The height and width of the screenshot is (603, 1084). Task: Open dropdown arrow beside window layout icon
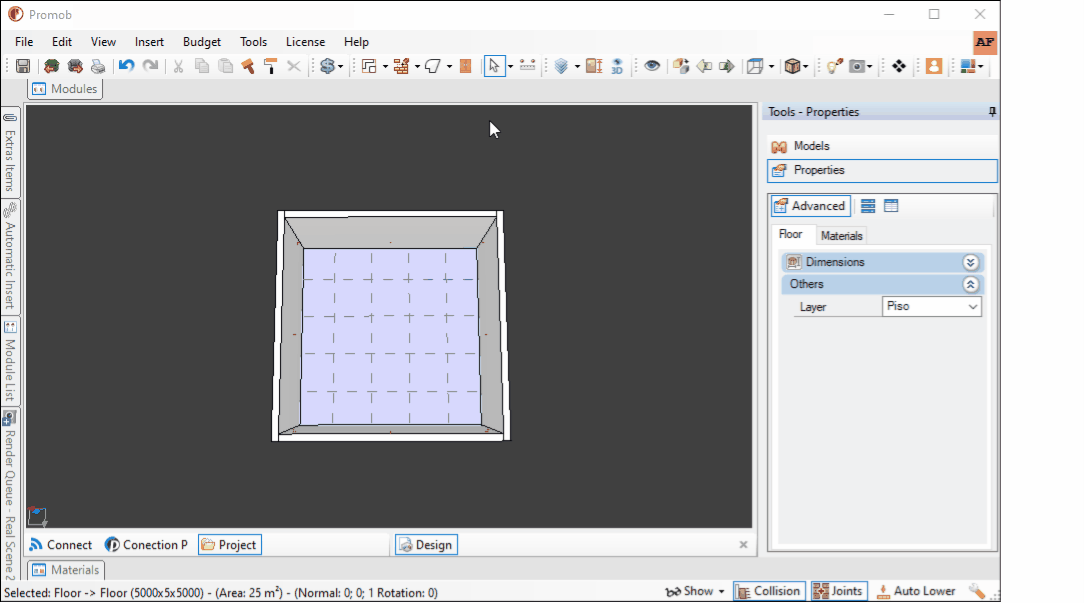(x=982, y=66)
